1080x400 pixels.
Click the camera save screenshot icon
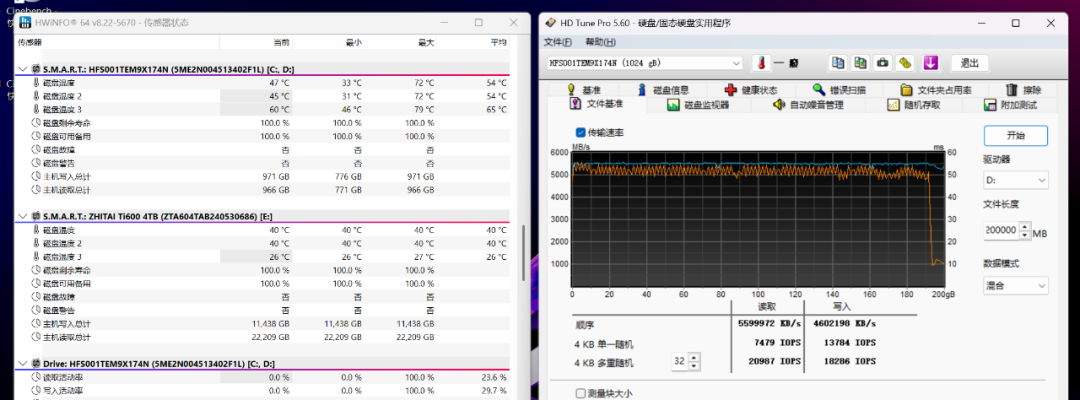[882, 63]
